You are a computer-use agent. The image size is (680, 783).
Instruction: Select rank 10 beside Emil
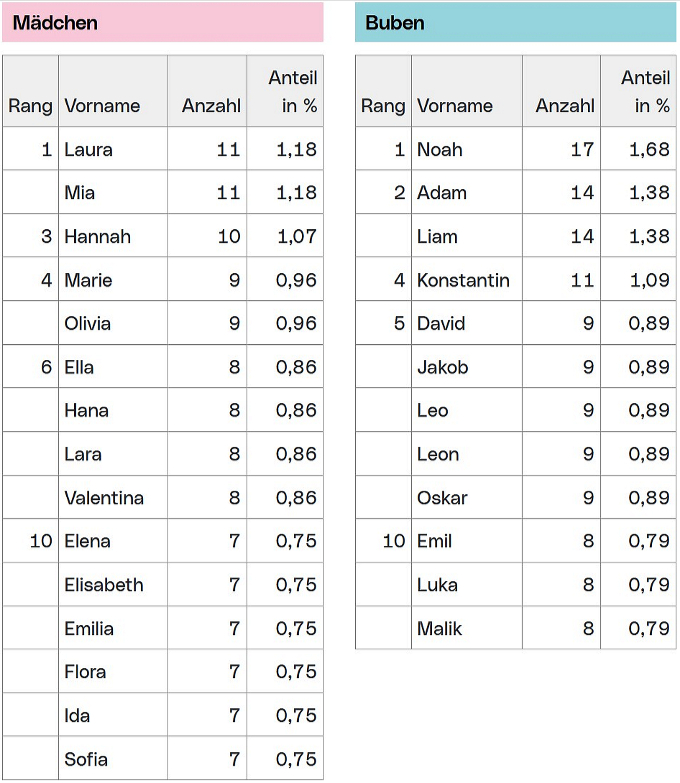[394, 541]
